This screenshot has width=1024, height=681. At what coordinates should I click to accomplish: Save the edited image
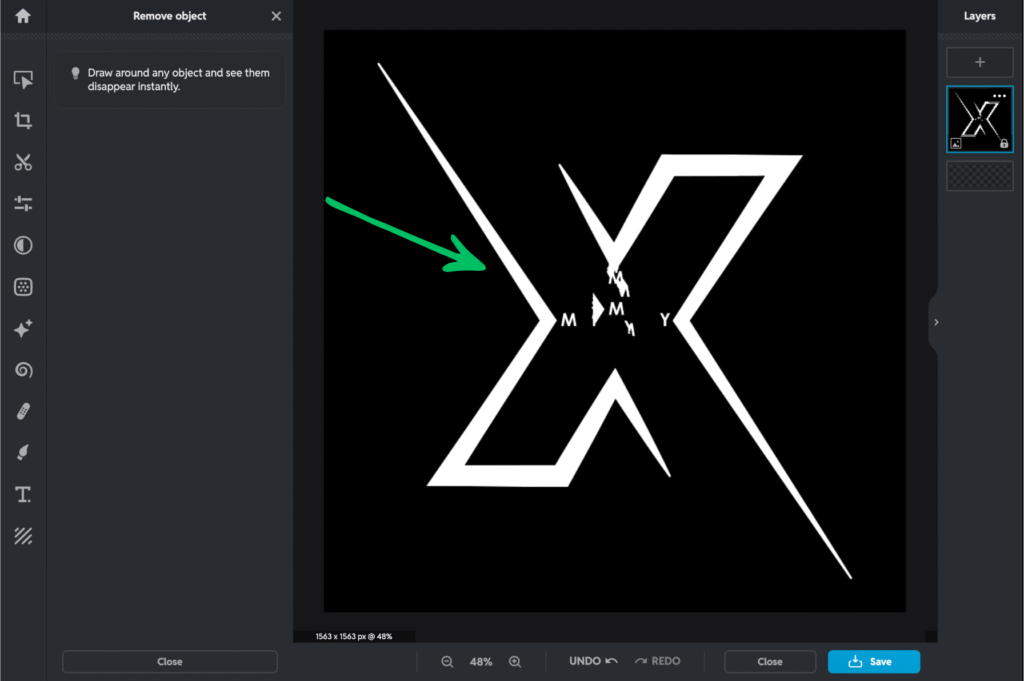click(874, 661)
